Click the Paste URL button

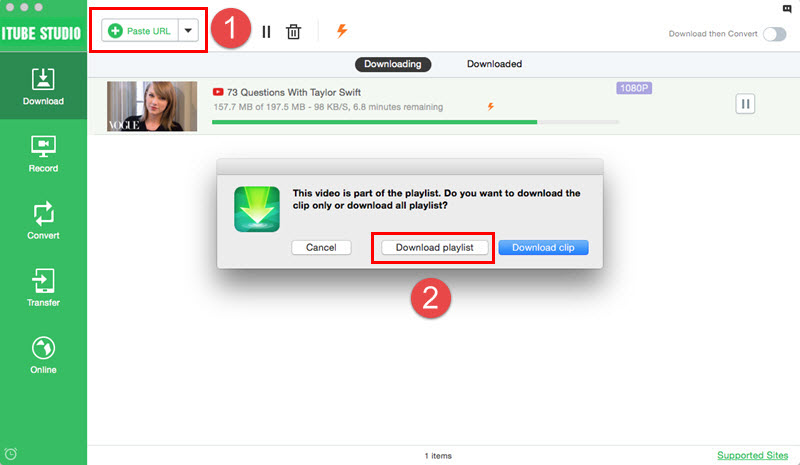[140, 31]
